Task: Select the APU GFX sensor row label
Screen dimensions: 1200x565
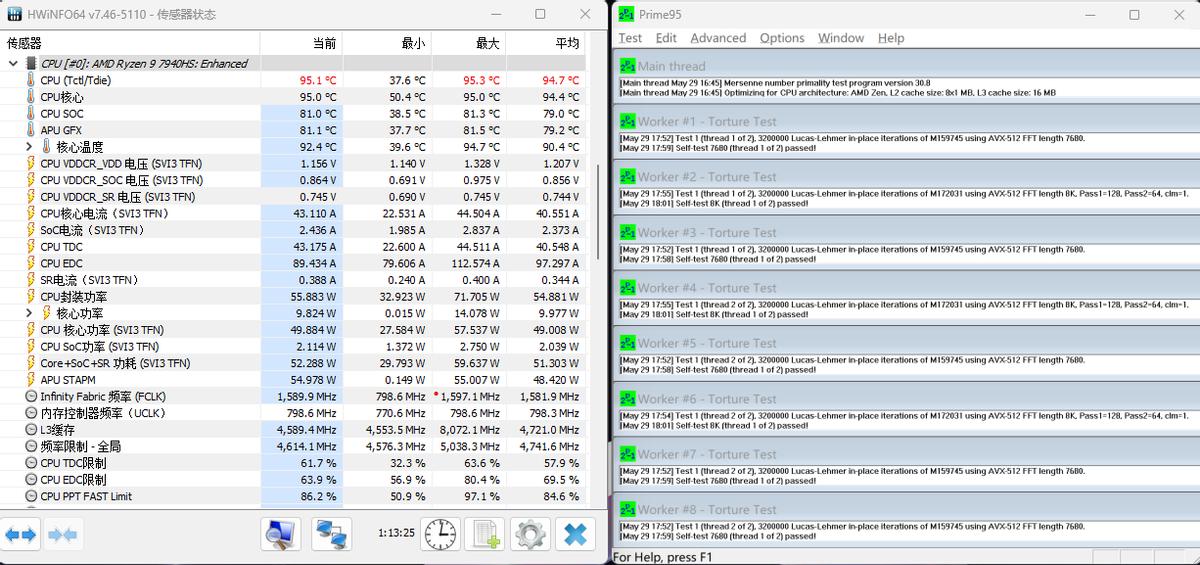Action: [x=61, y=130]
